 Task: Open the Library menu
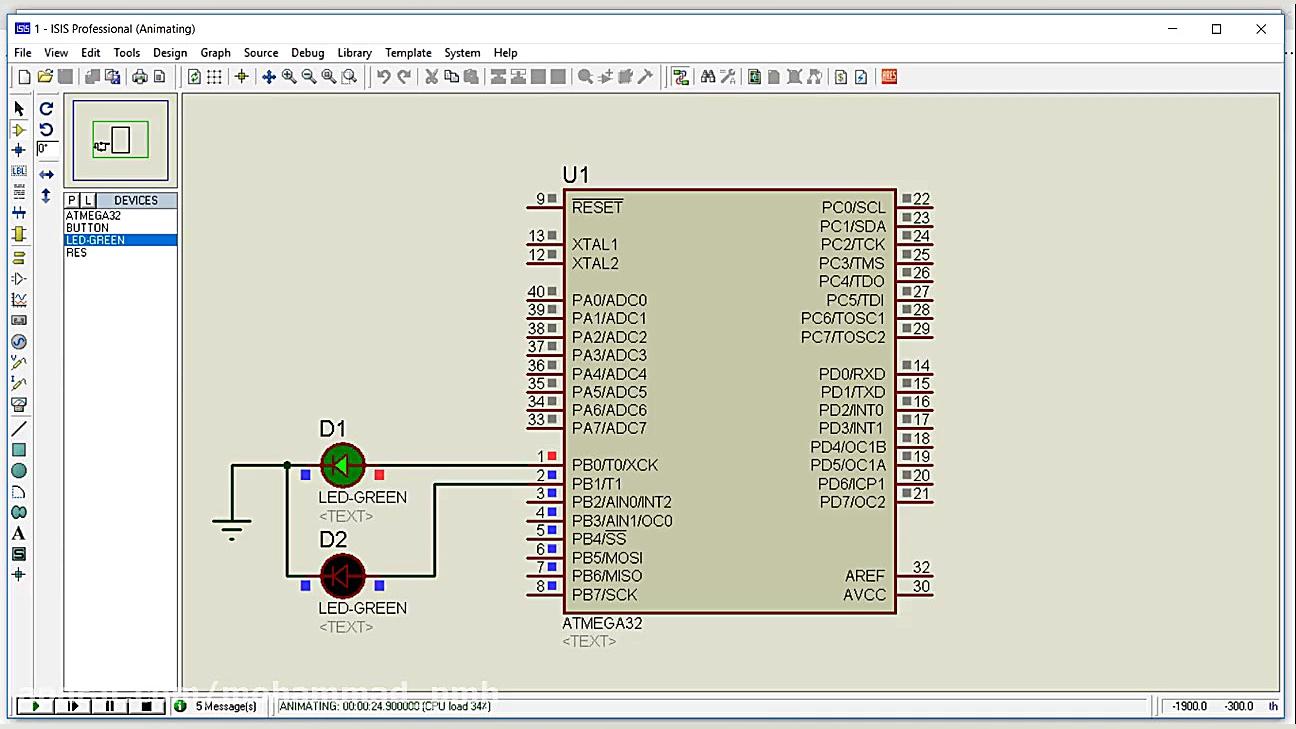click(355, 52)
